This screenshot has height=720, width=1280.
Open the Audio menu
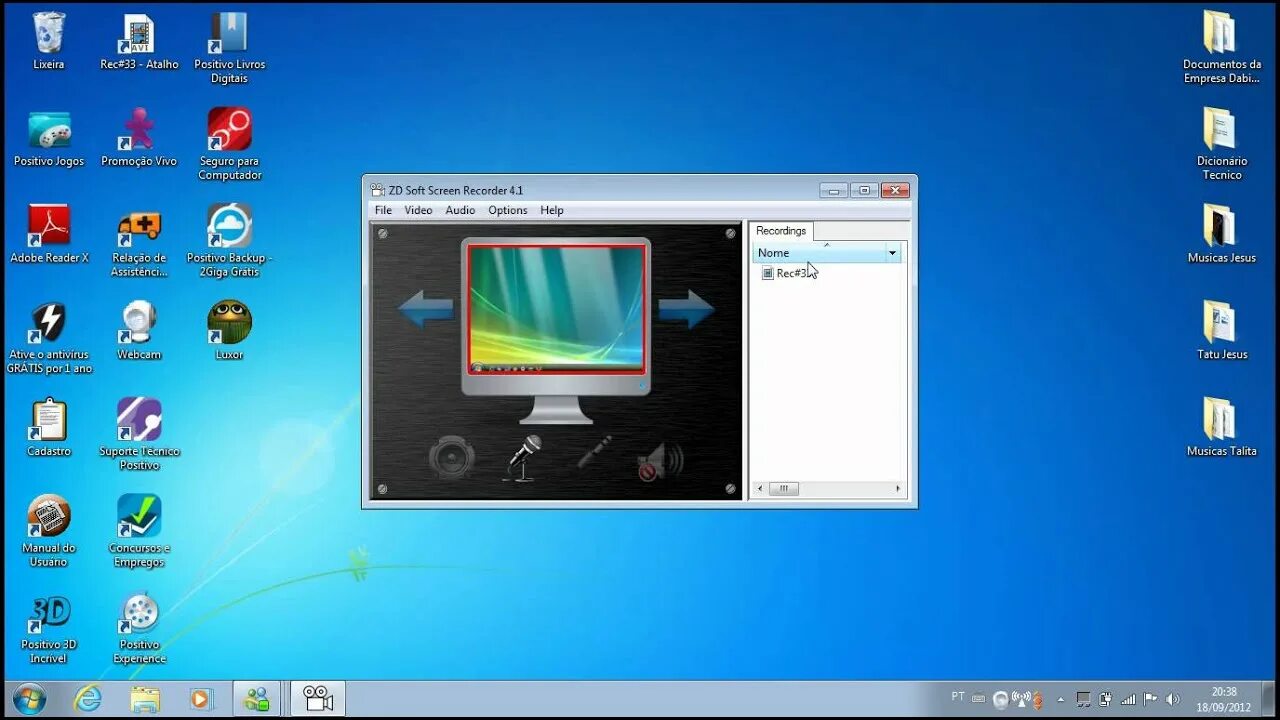click(x=460, y=210)
